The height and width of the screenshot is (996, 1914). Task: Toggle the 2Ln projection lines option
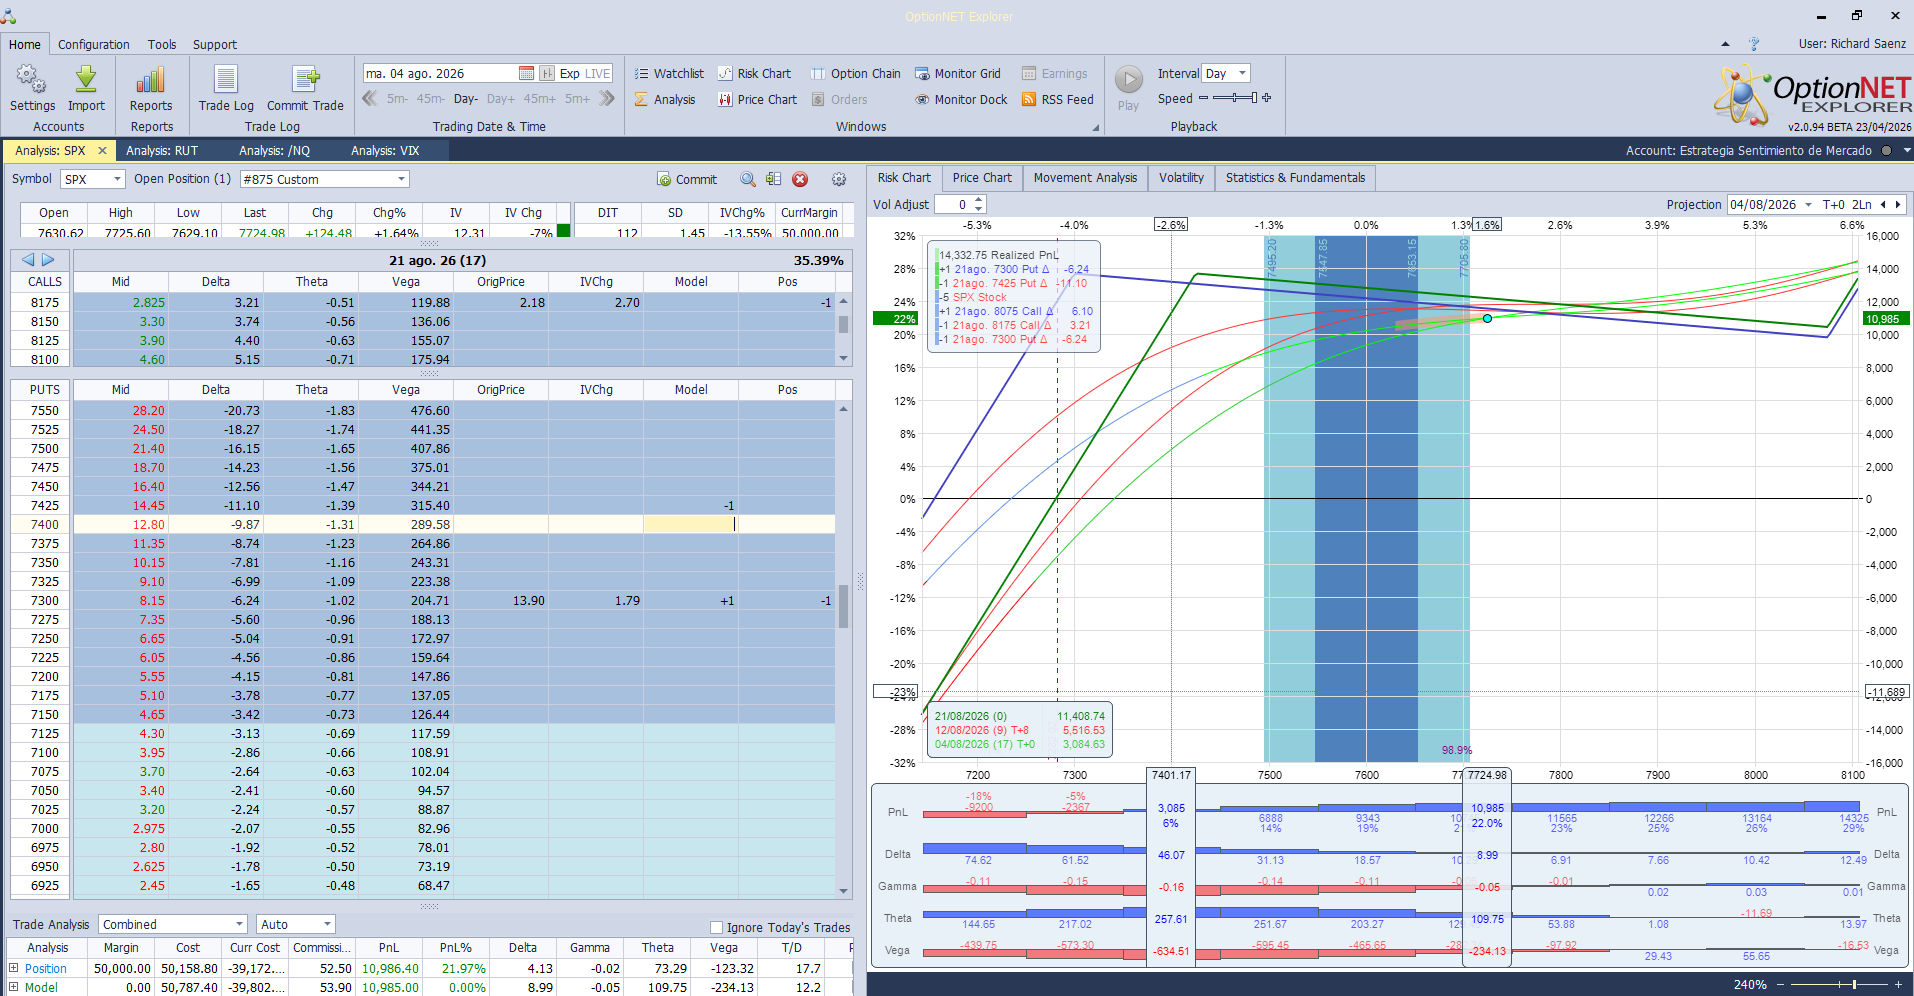(x=1861, y=204)
